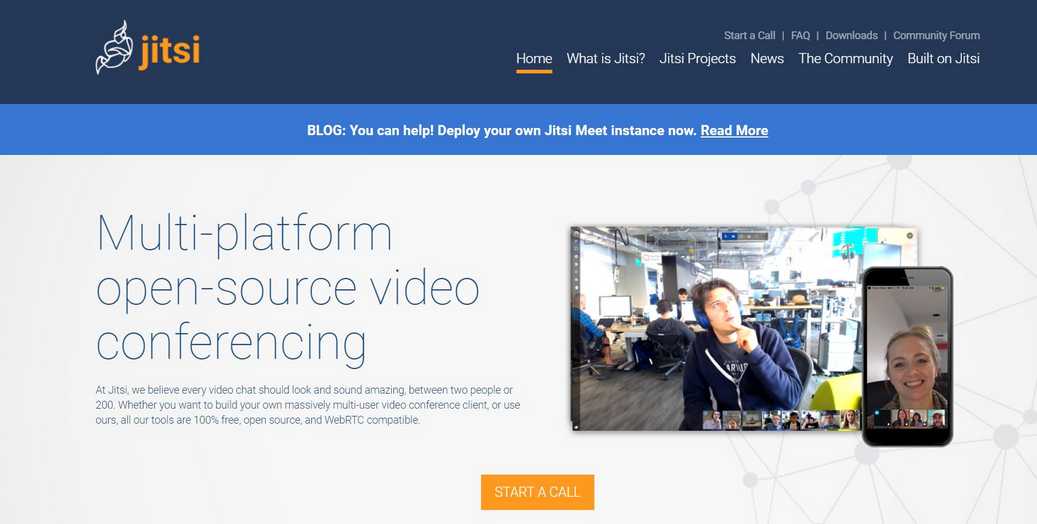Image resolution: width=1037 pixels, height=524 pixels.
Task: Follow the Read More blog link
Action: [x=734, y=130]
